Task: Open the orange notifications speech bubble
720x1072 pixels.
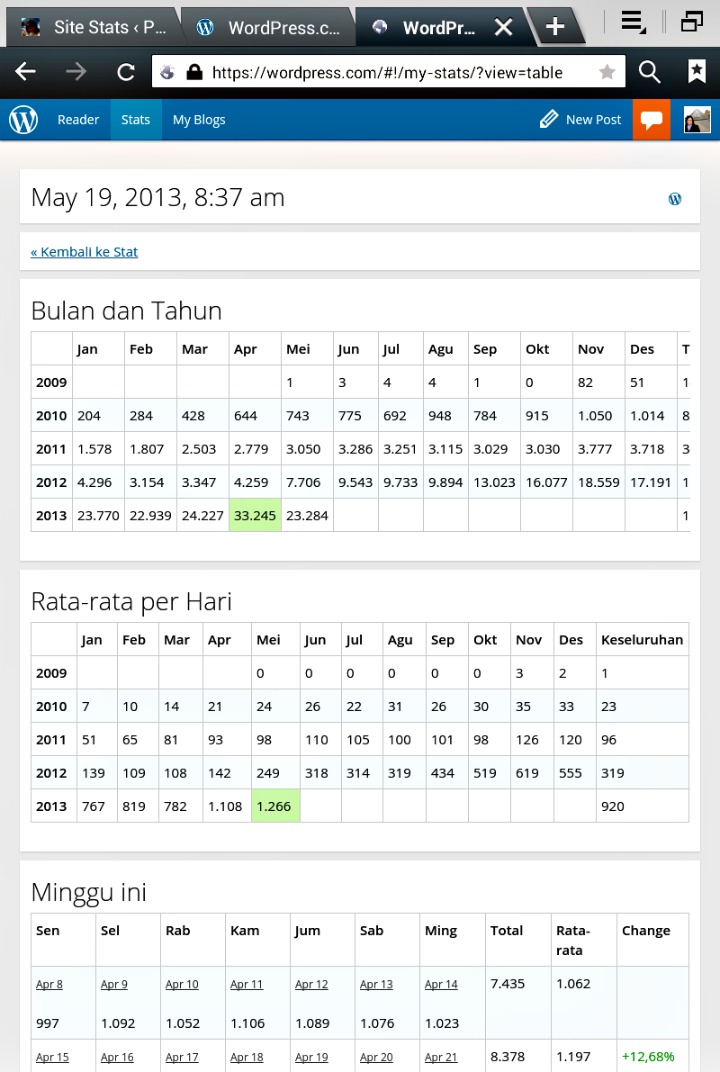Action: click(x=651, y=120)
